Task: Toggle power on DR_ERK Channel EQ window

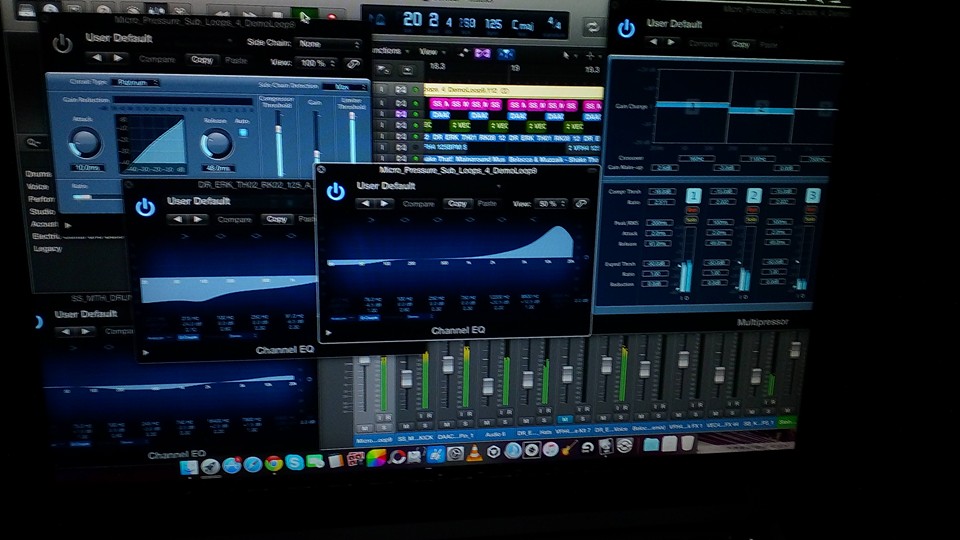Action: coord(145,207)
